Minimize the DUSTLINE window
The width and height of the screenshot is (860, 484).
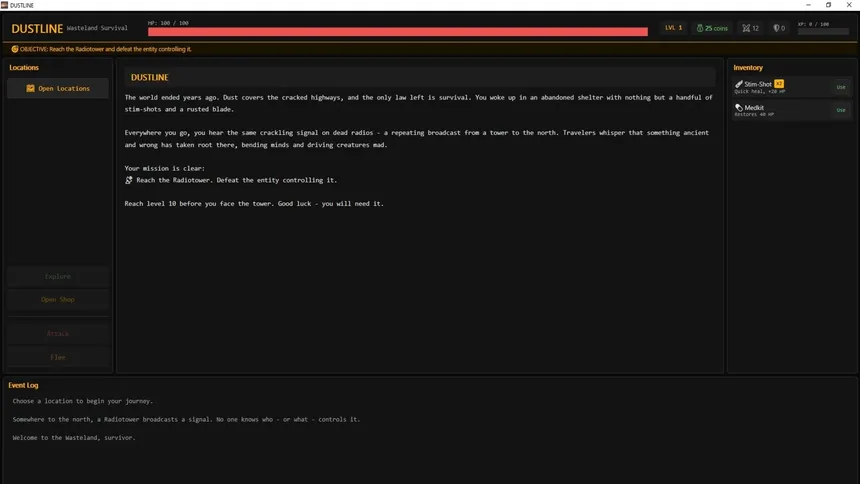(x=808, y=5)
